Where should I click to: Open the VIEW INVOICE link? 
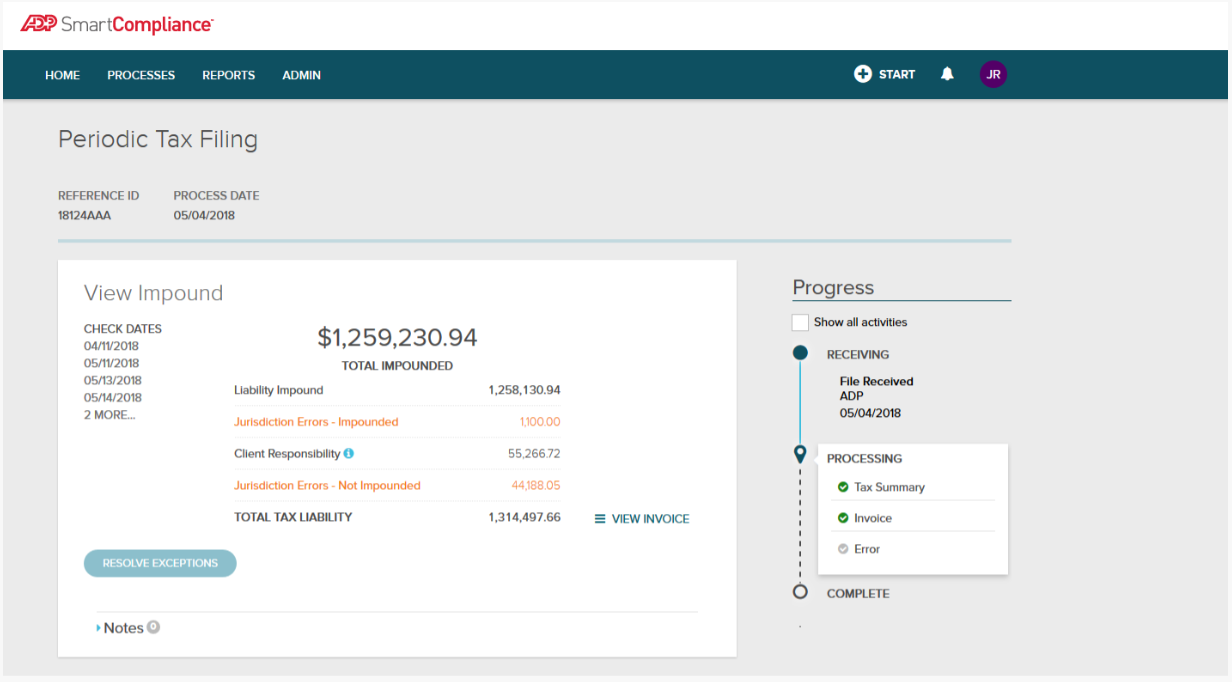point(642,519)
